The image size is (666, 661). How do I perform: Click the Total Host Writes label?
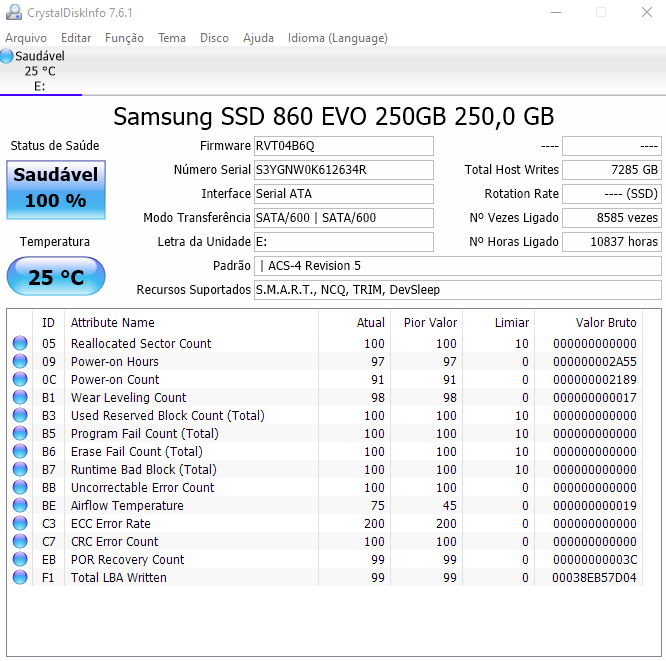point(512,170)
